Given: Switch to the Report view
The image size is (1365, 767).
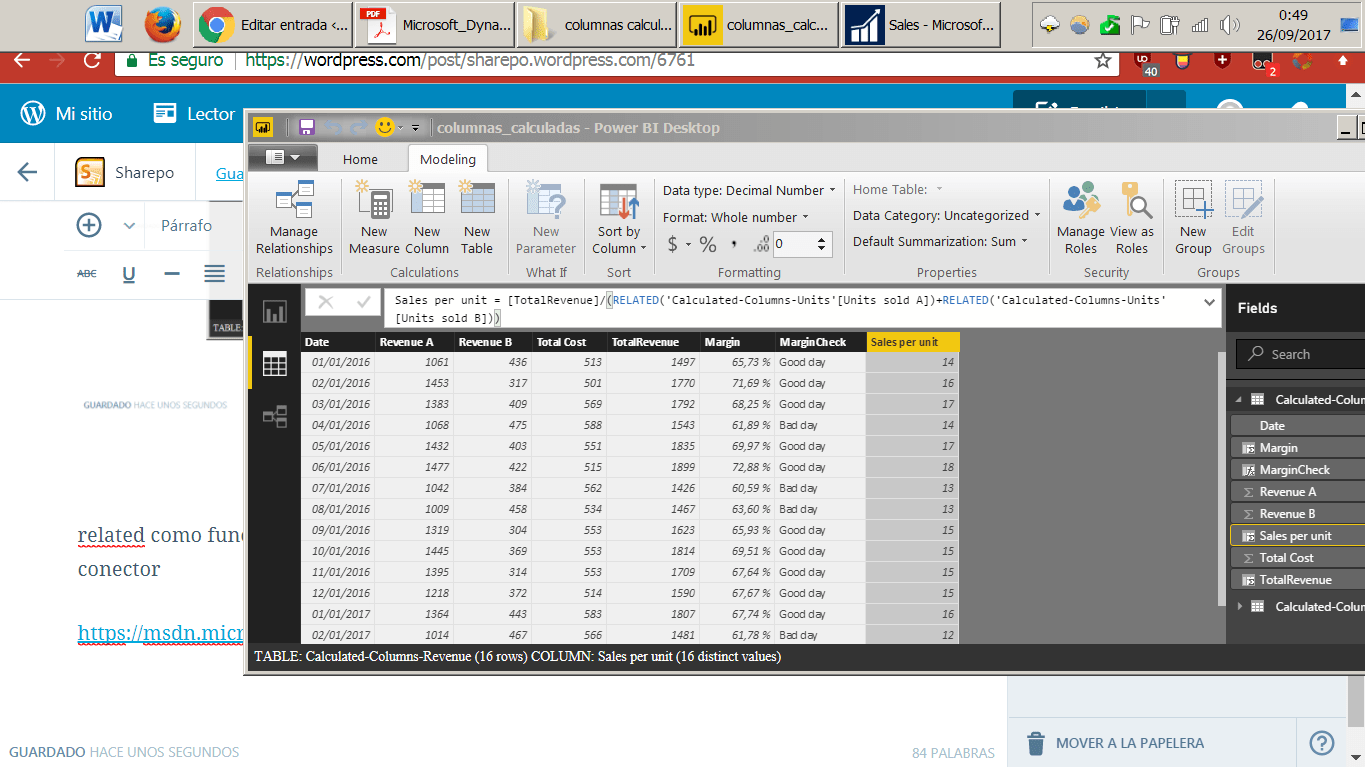Looking at the screenshot, I should pos(274,312).
